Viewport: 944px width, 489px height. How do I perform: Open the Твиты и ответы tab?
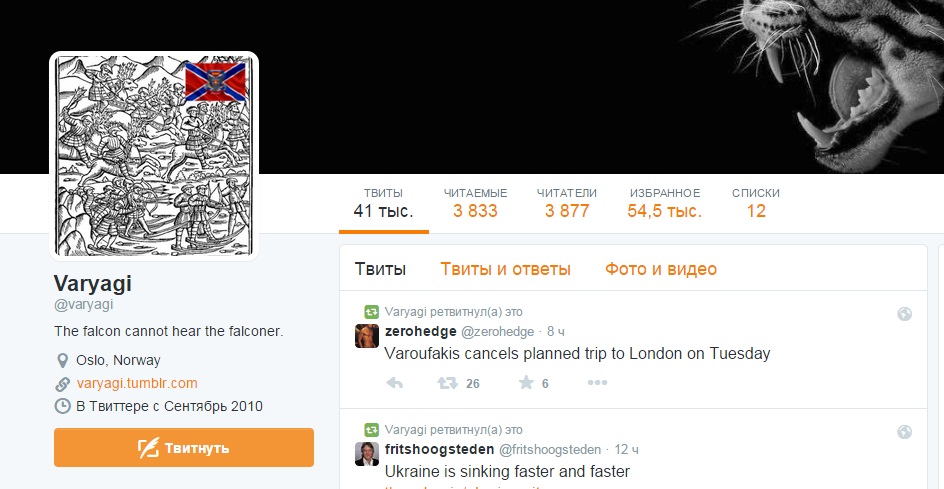[x=505, y=269]
